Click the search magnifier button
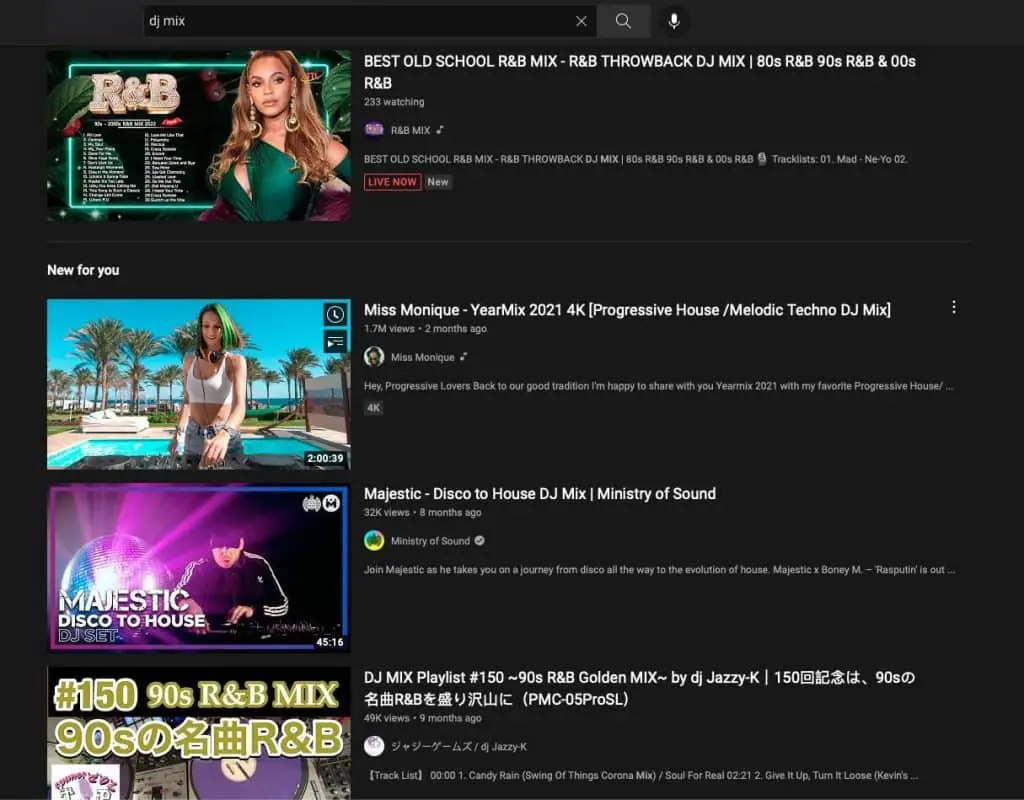The height and width of the screenshot is (800, 1024). click(623, 21)
